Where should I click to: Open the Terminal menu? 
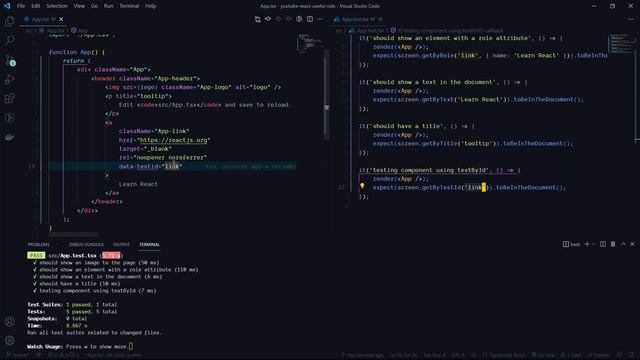[x=129, y=6]
